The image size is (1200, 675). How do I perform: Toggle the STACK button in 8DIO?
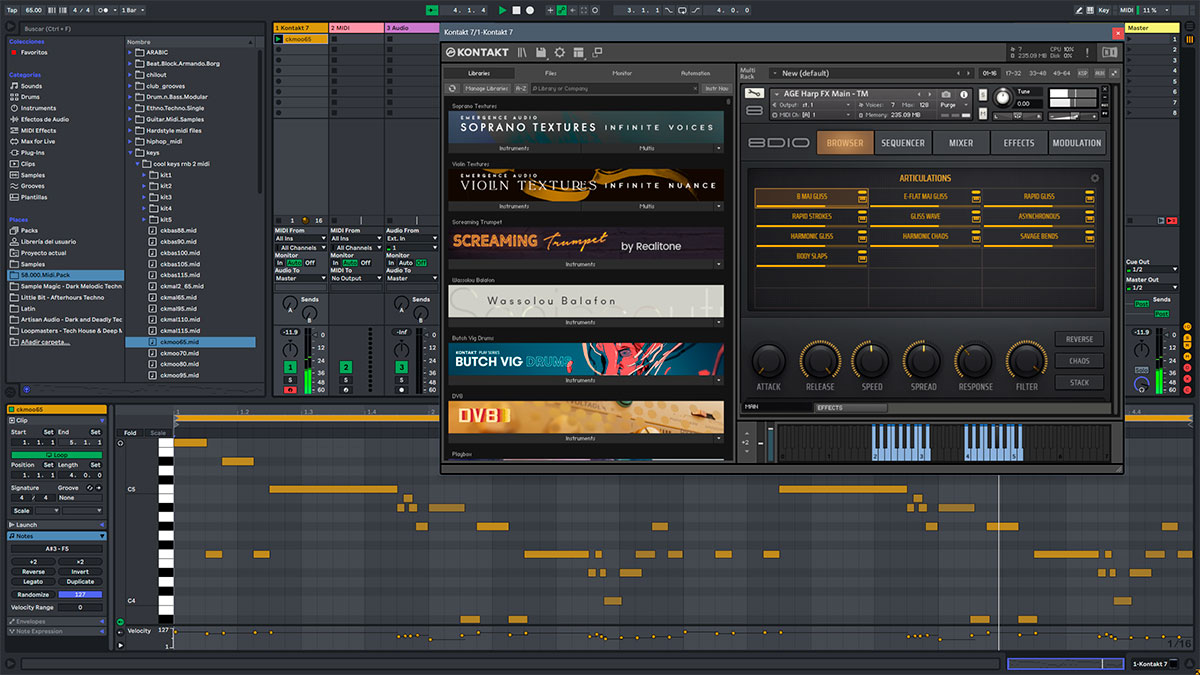[x=1079, y=382]
